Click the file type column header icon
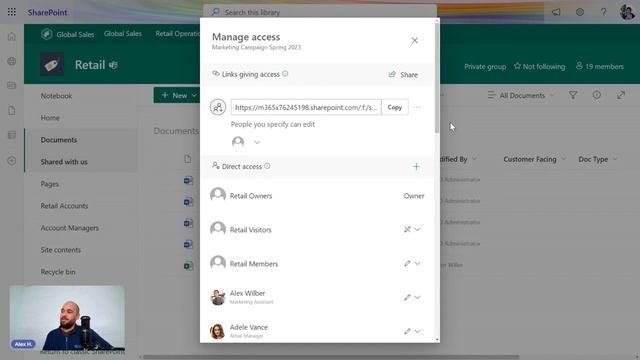Screen dimensions: 640x360 point(187,159)
